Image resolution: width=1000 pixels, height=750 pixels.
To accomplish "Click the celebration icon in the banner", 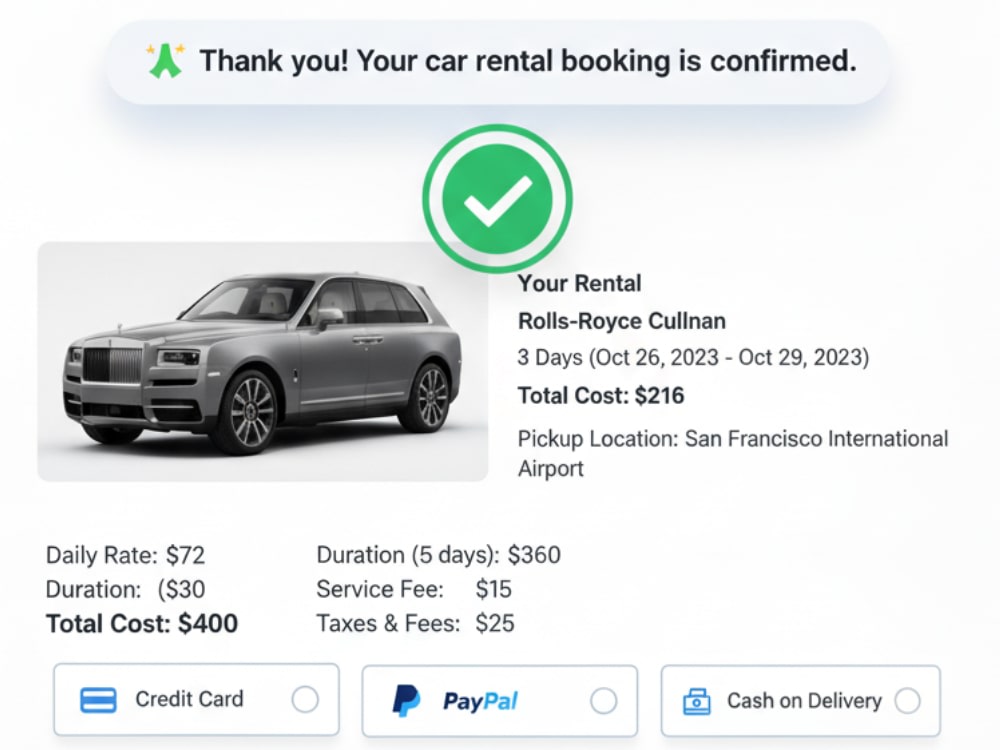I will tap(165, 61).
